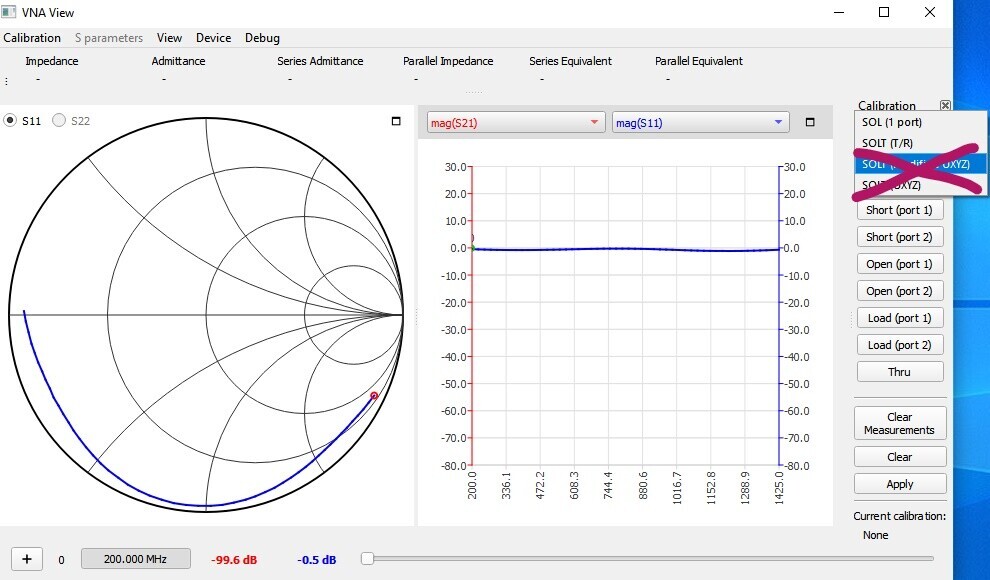The height and width of the screenshot is (580, 990).
Task: Open the mag(S11) trace dropdown
Action: (701, 122)
